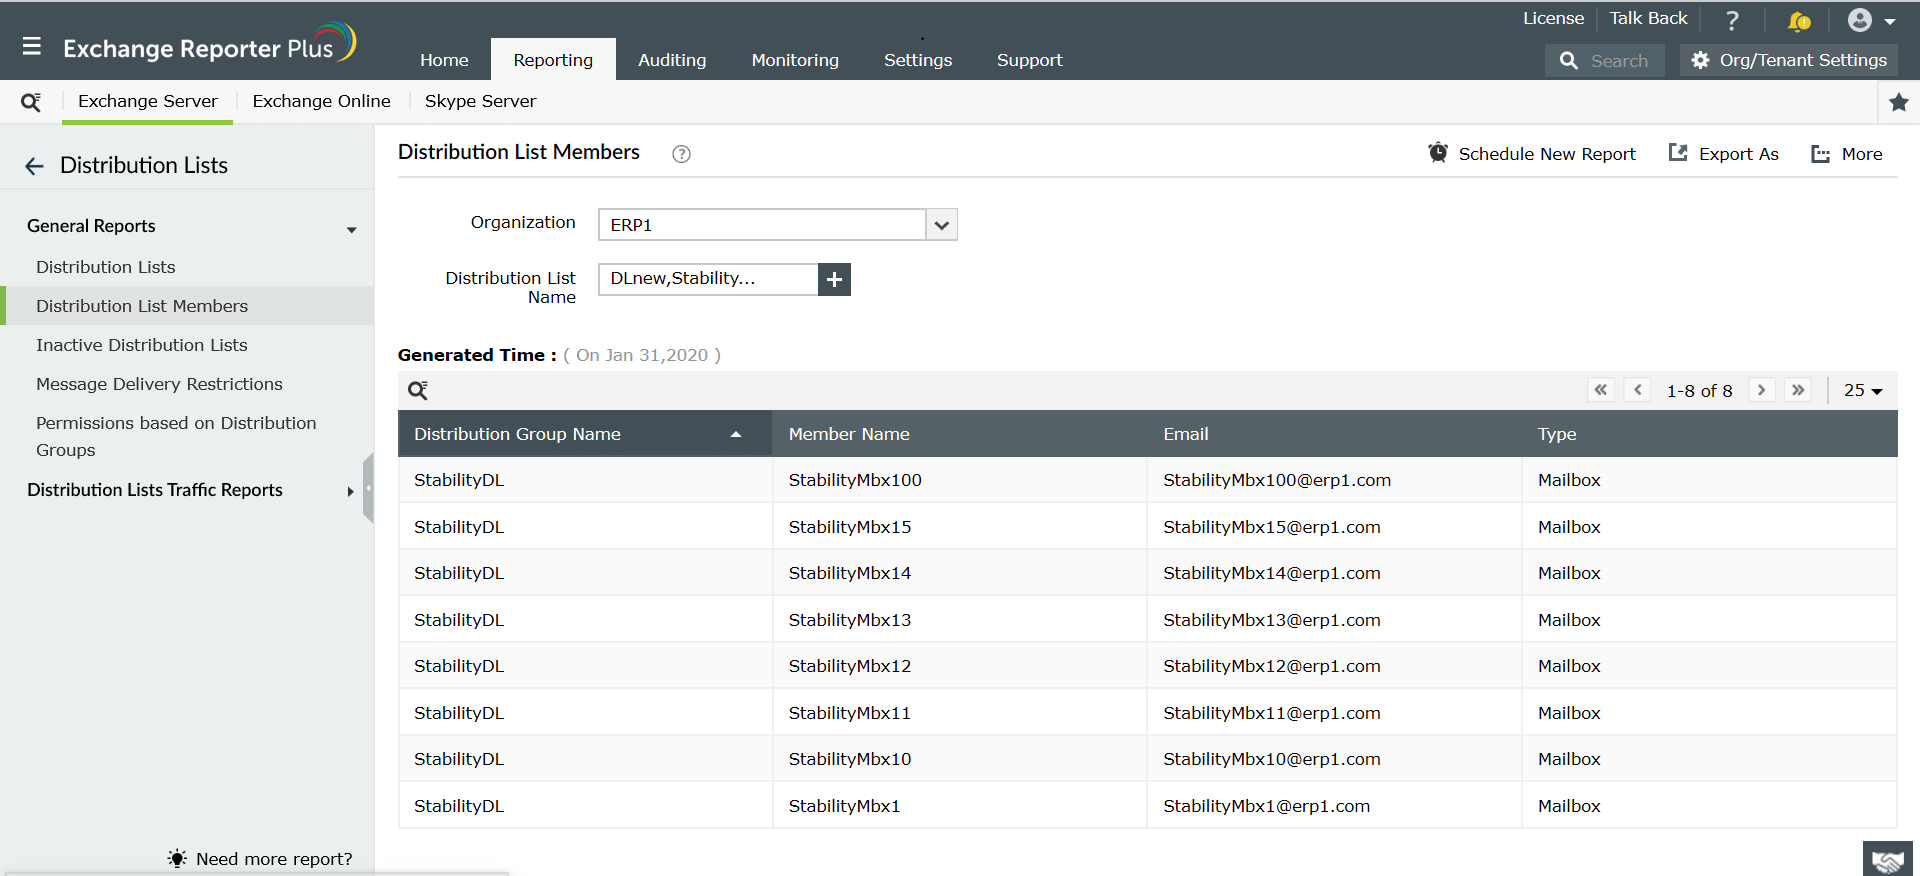Sort by the Type column header
This screenshot has height=876, width=1920.
click(1557, 434)
